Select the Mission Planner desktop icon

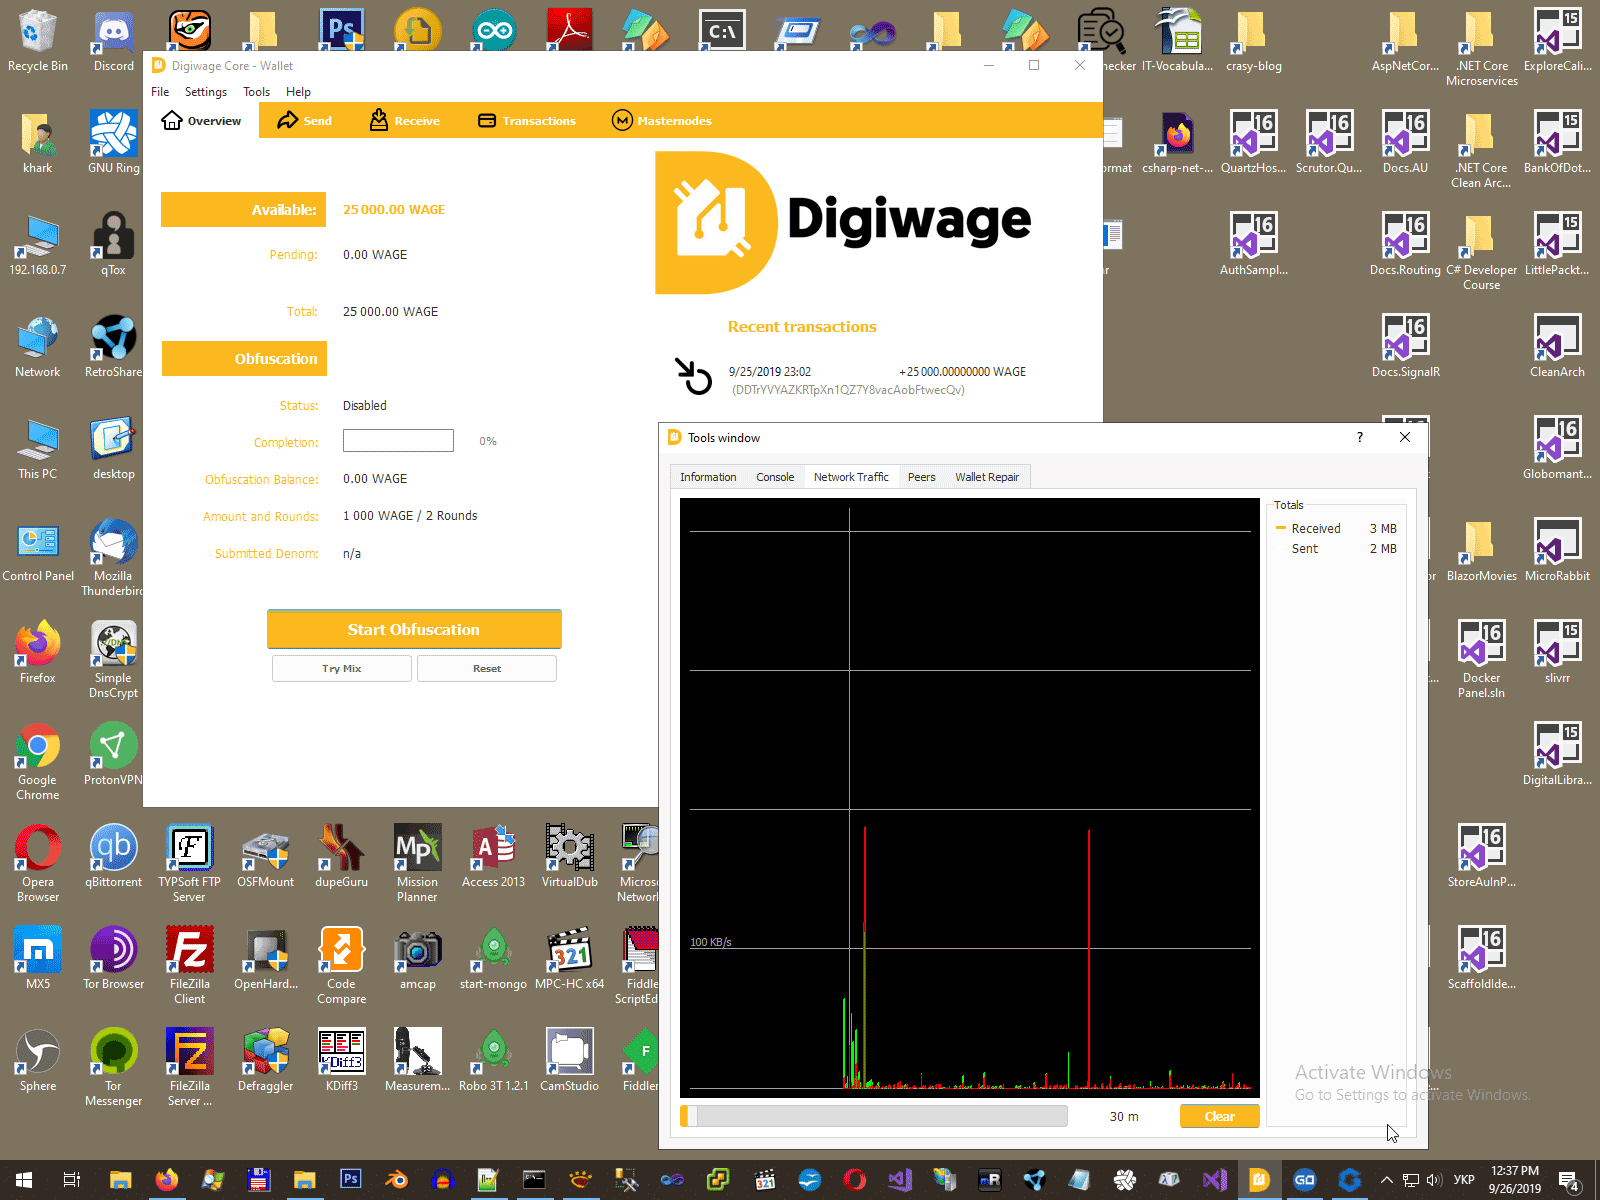pyautogui.click(x=417, y=864)
